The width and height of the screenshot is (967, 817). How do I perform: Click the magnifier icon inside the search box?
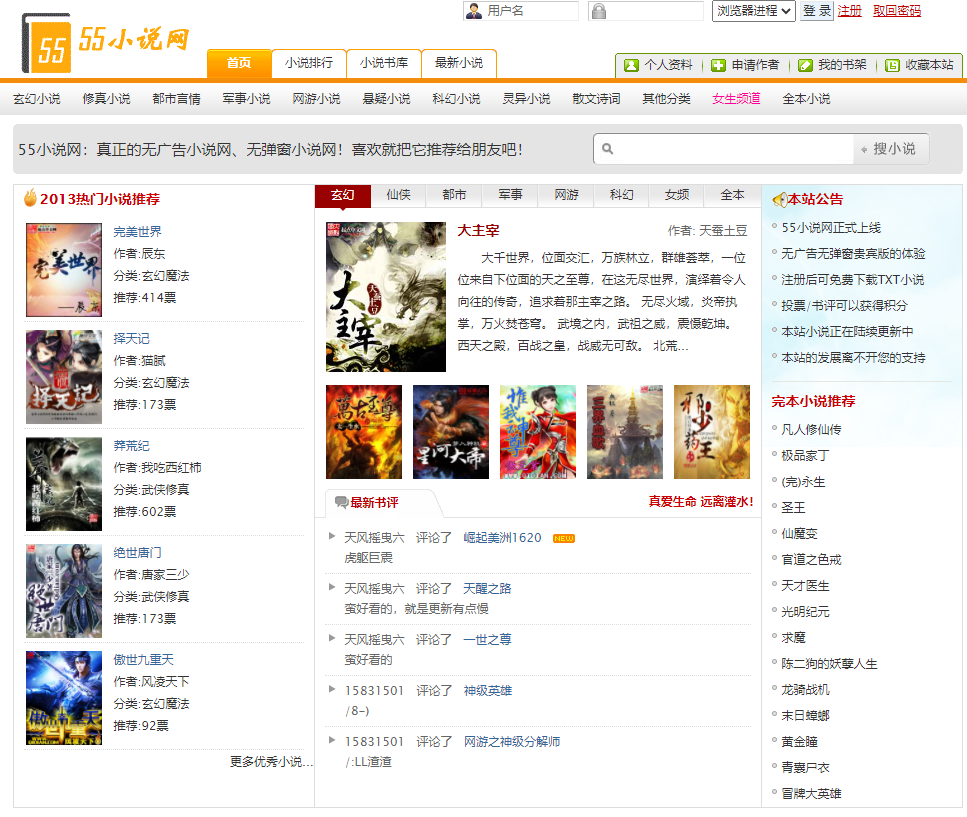(609, 148)
